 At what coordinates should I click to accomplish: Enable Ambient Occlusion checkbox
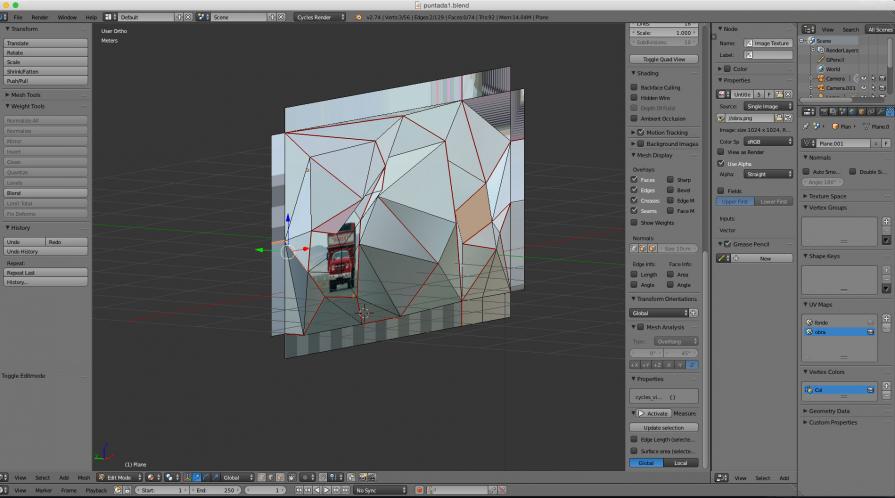pos(634,118)
